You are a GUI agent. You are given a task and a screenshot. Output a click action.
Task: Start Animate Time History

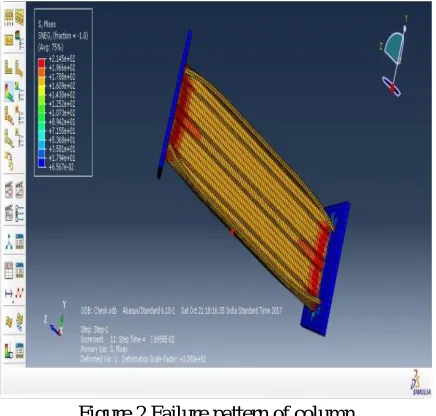click(20, 190)
